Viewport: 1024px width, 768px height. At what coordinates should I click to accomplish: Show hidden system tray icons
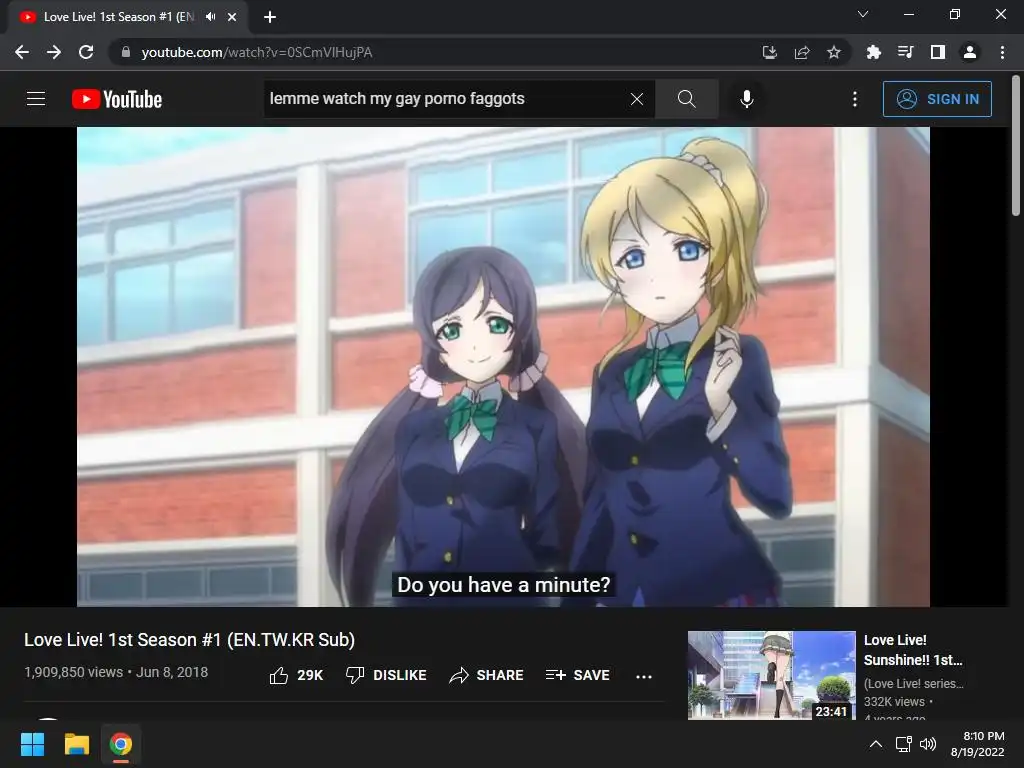[x=876, y=744]
